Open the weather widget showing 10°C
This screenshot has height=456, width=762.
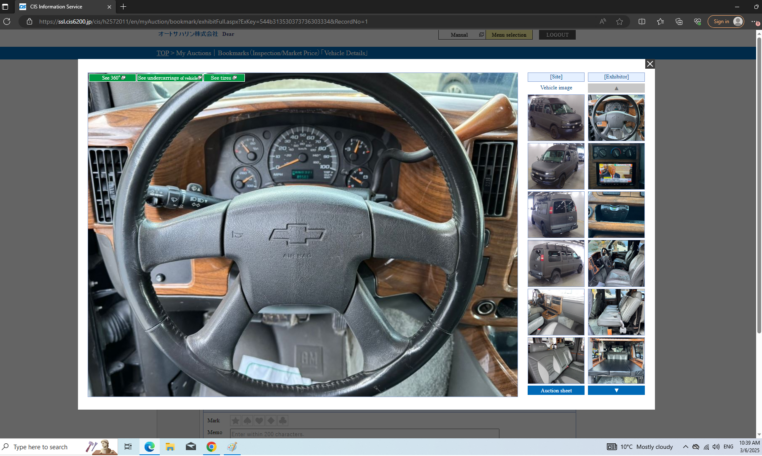tap(640, 447)
